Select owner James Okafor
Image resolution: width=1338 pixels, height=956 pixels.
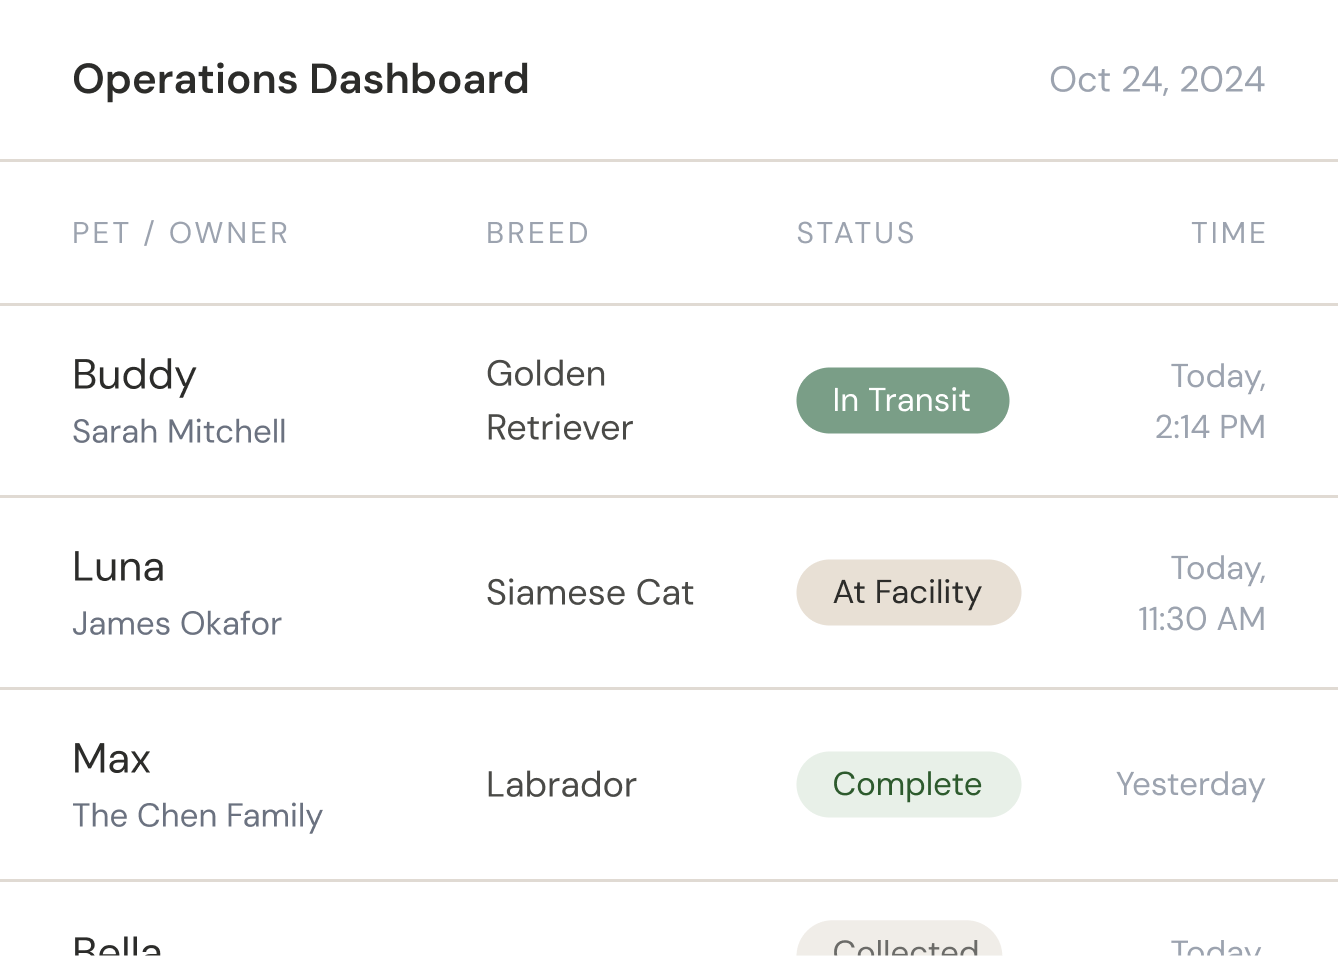click(177, 623)
